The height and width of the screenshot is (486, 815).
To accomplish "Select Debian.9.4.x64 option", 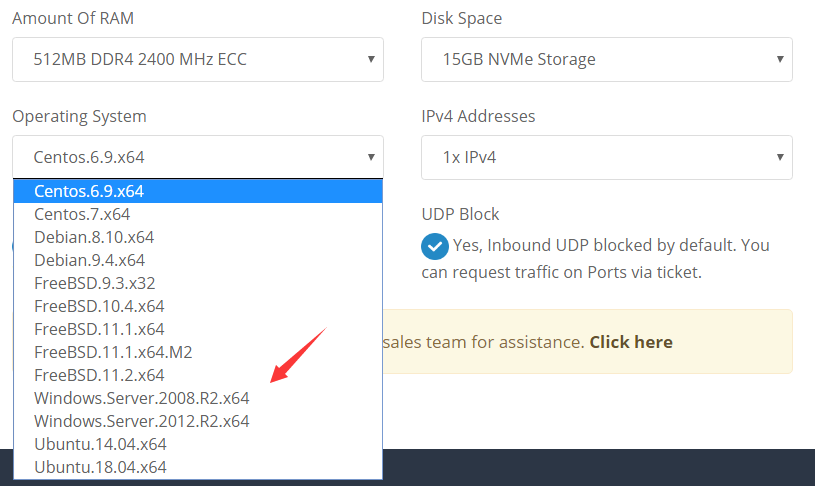I will click(198, 260).
